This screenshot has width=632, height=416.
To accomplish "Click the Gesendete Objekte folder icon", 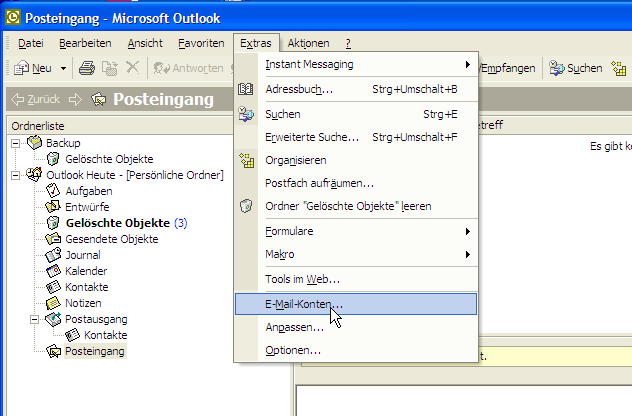I will [x=53, y=239].
